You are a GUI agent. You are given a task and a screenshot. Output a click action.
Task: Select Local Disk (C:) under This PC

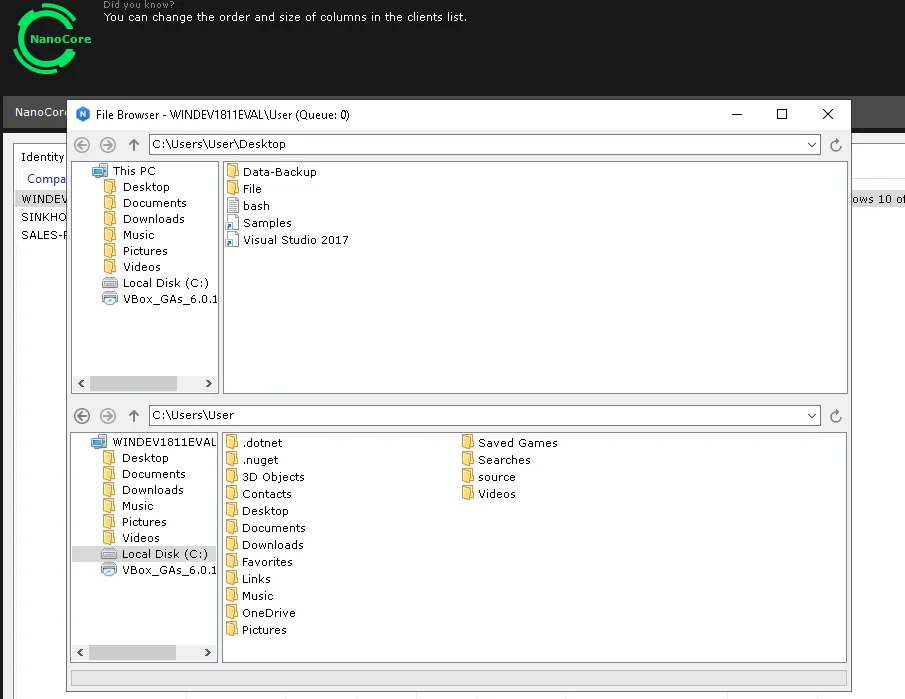155,283
